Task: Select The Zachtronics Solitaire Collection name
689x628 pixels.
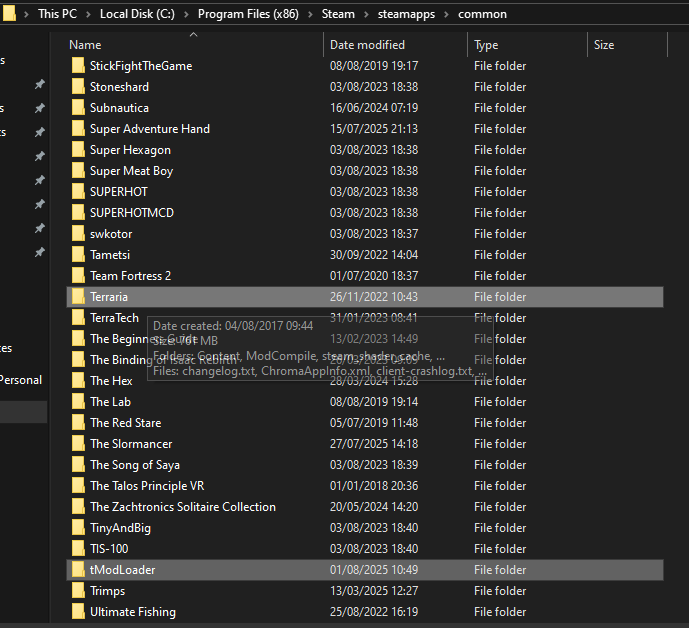Action: pos(183,507)
